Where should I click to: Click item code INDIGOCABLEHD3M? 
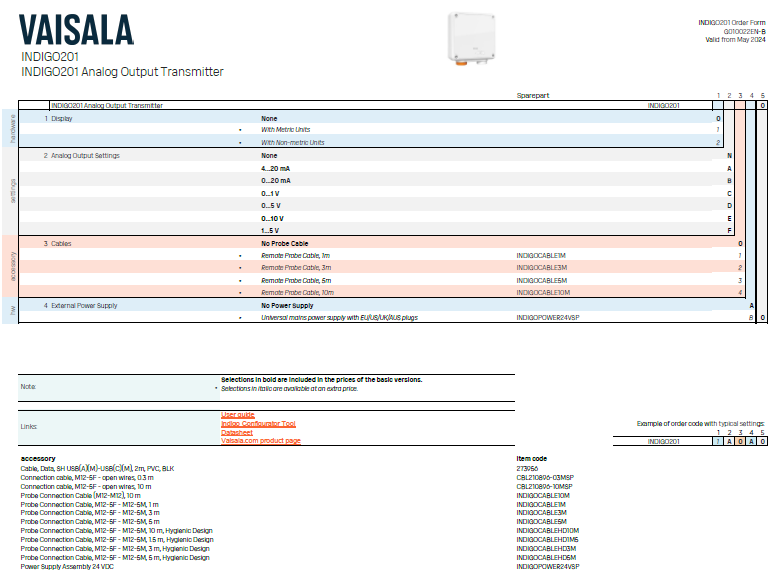[x=546, y=548]
